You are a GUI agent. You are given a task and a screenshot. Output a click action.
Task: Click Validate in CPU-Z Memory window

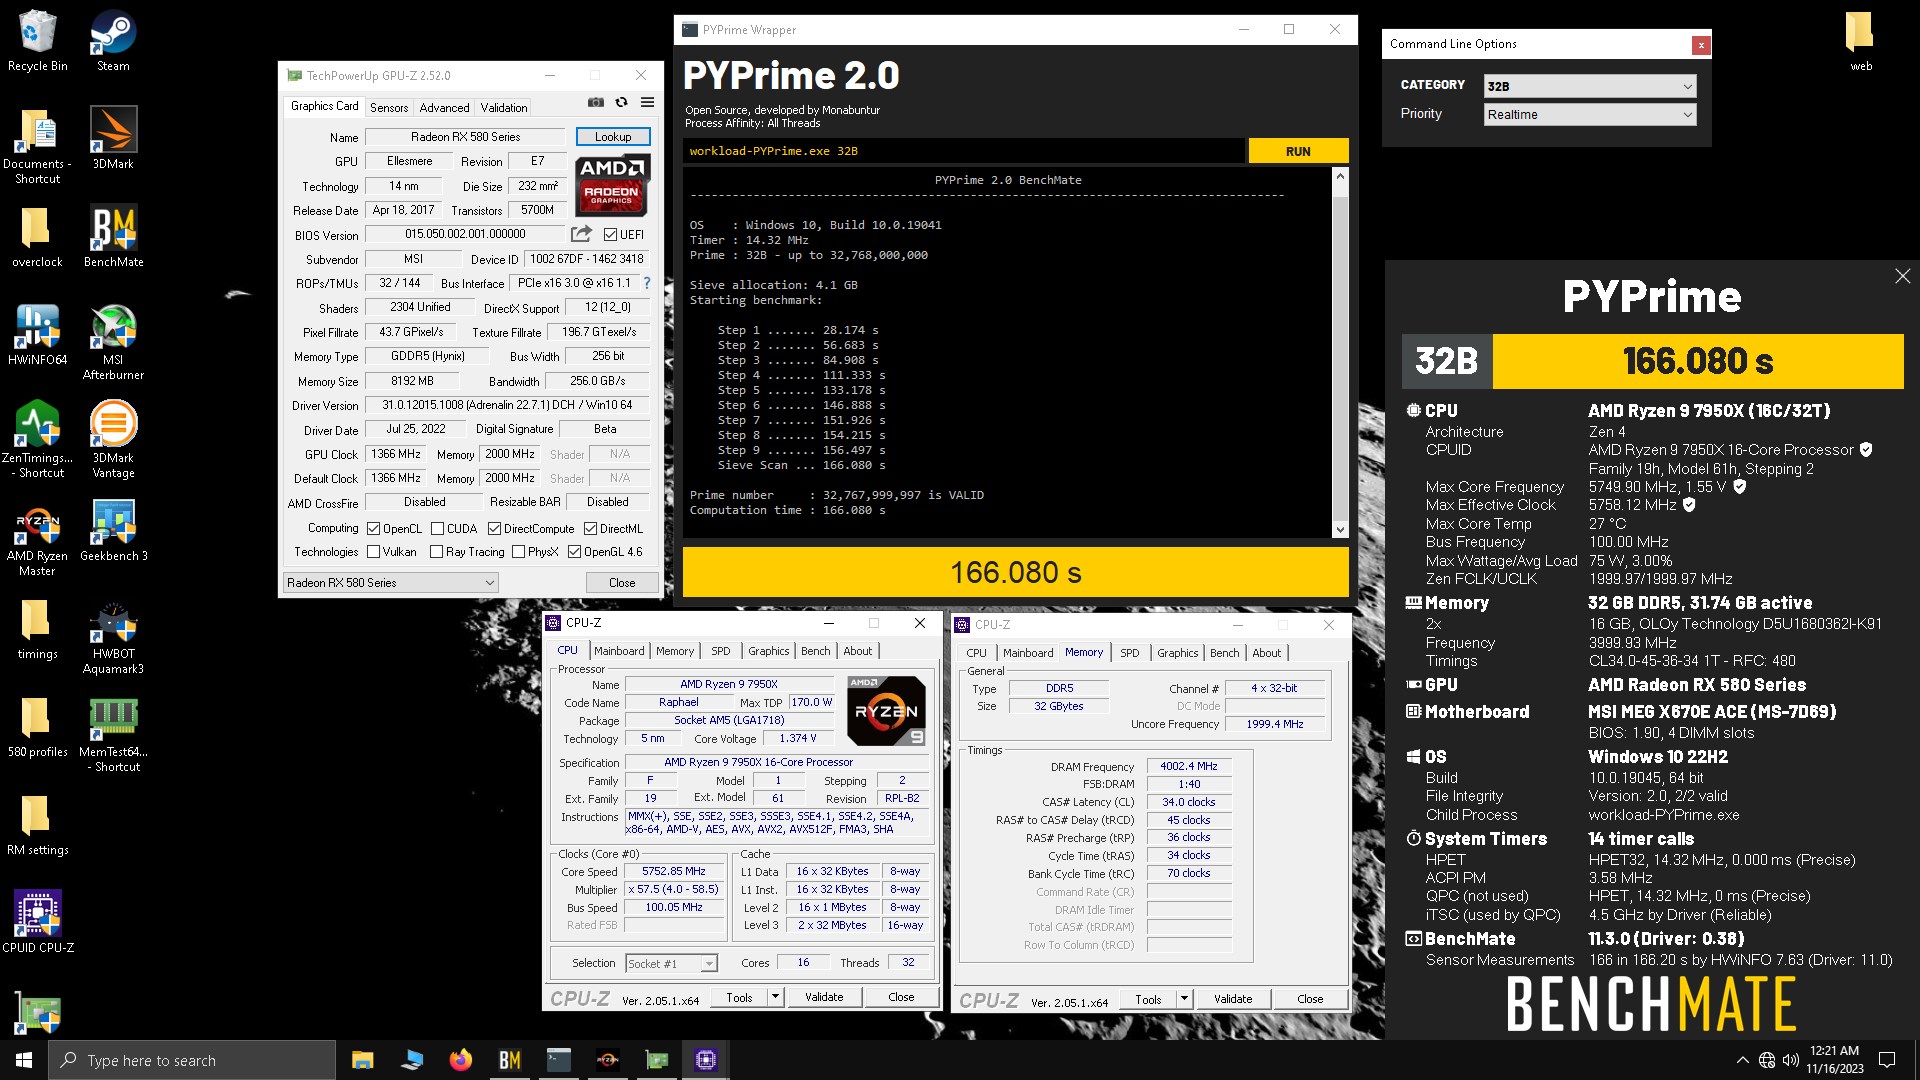click(x=1233, y=999)
